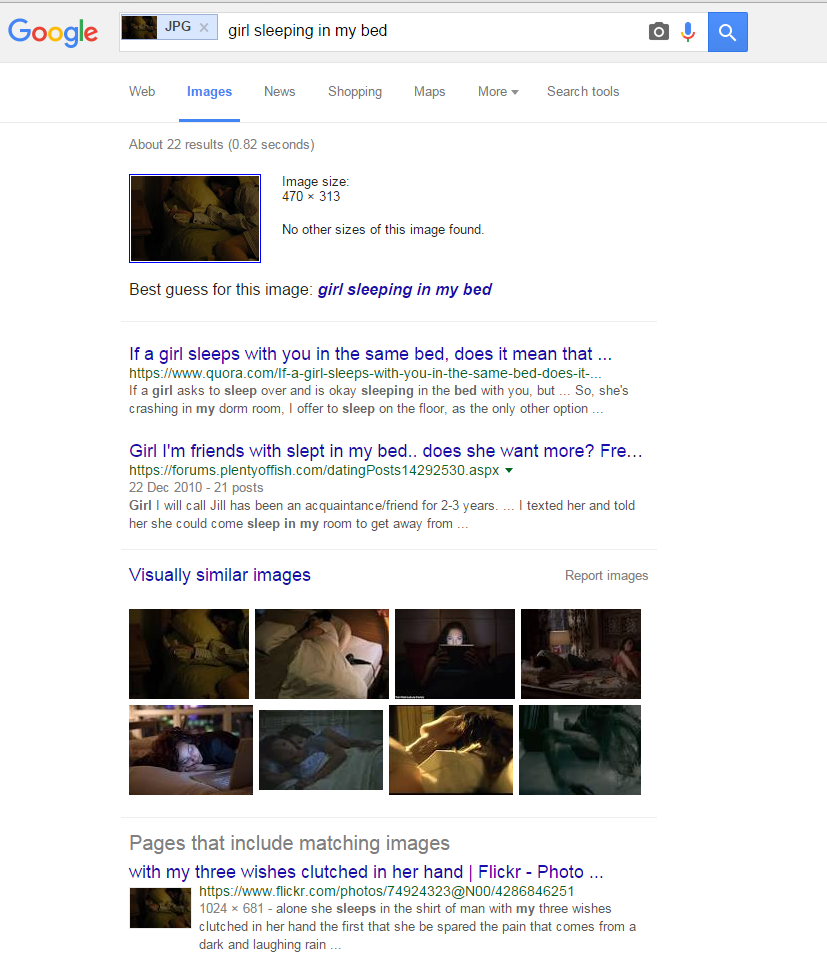Open similar image with white duvet bed
Image resolution: width=827 pixels, height=976 pixels.
322,654
